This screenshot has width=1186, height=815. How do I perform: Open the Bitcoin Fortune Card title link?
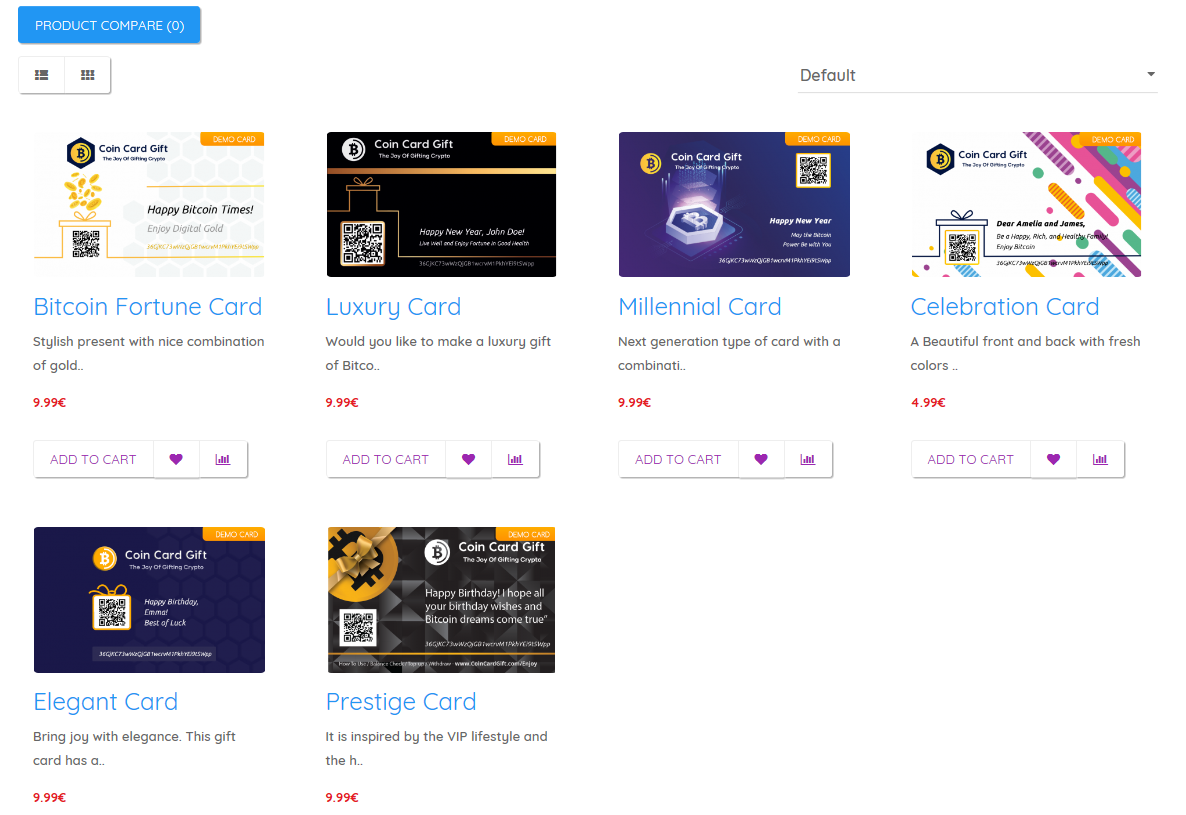pyautogui.click(x=147, y=307)
